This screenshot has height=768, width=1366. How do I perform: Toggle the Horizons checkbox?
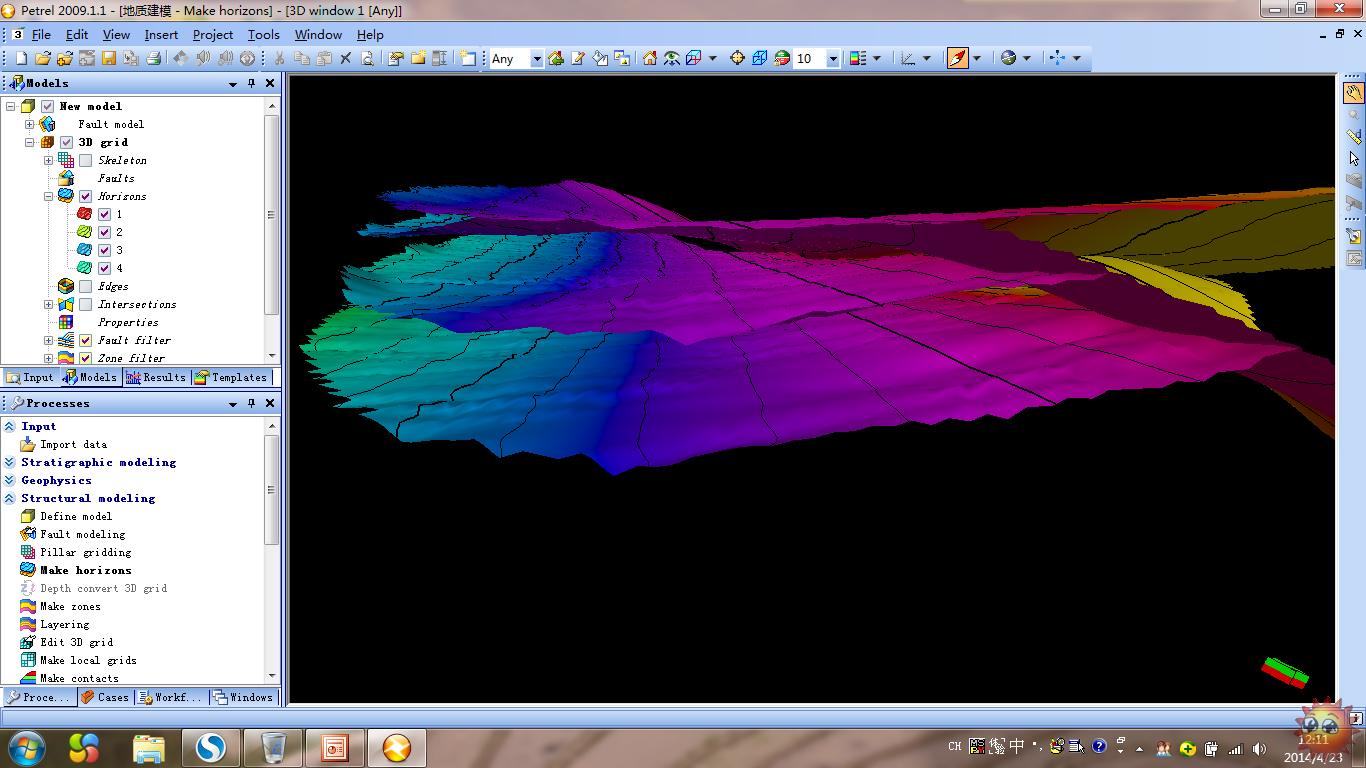(x=85, y=196)
